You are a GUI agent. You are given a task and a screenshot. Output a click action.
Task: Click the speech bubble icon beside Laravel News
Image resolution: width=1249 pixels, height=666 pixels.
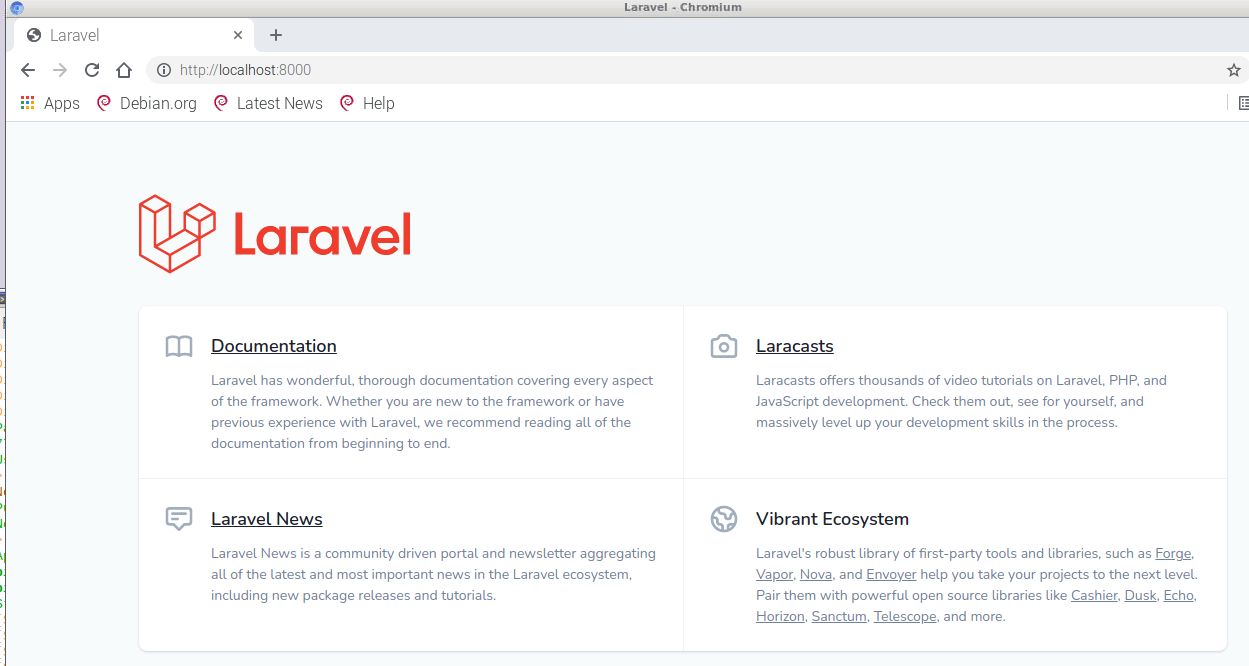(178, 519)
